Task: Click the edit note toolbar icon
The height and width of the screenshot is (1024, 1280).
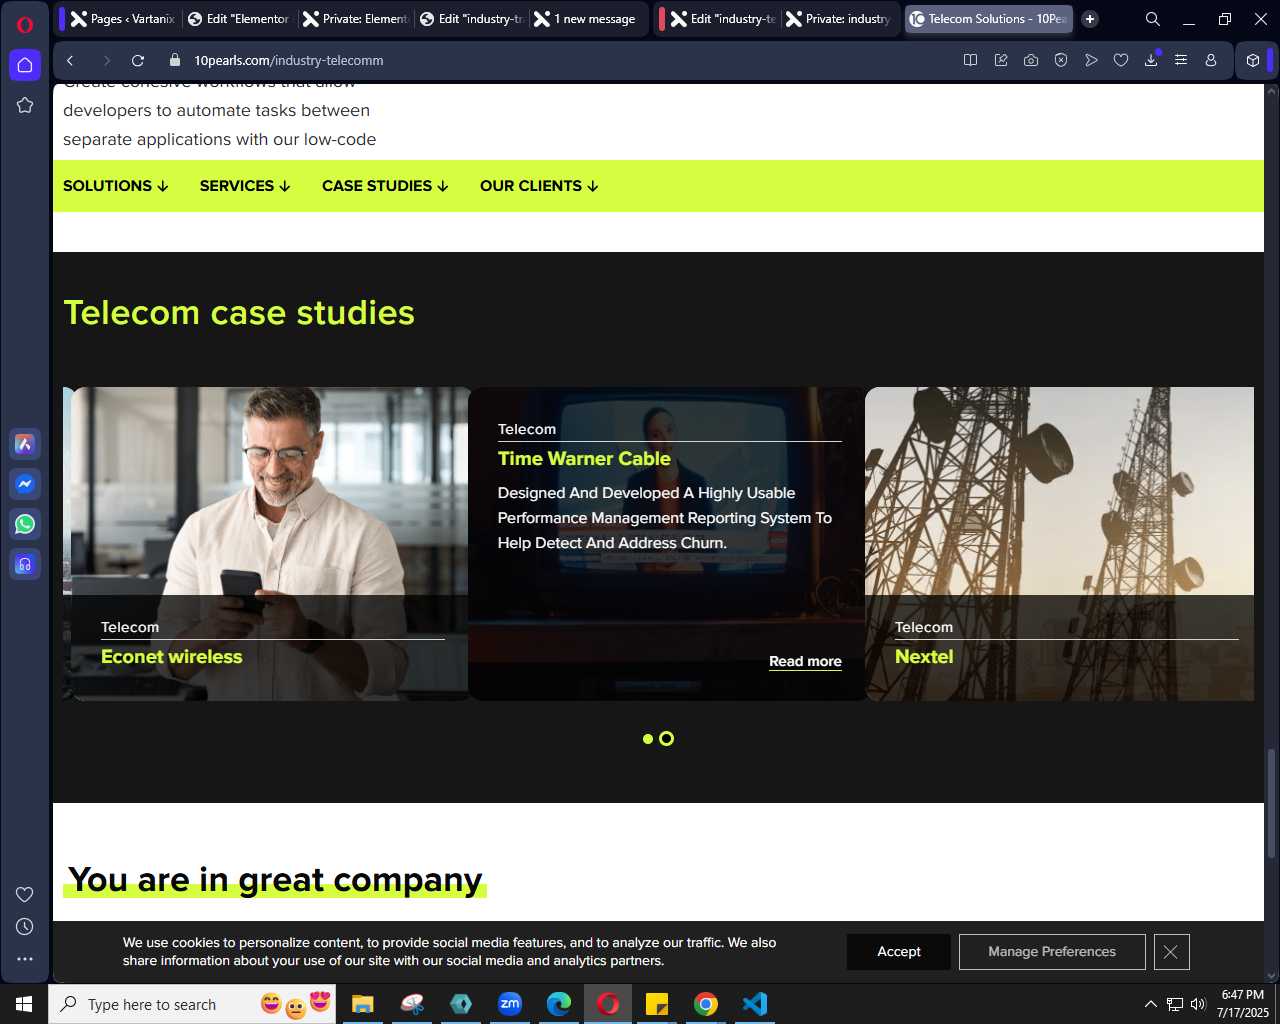Action: coord(1001,60)
